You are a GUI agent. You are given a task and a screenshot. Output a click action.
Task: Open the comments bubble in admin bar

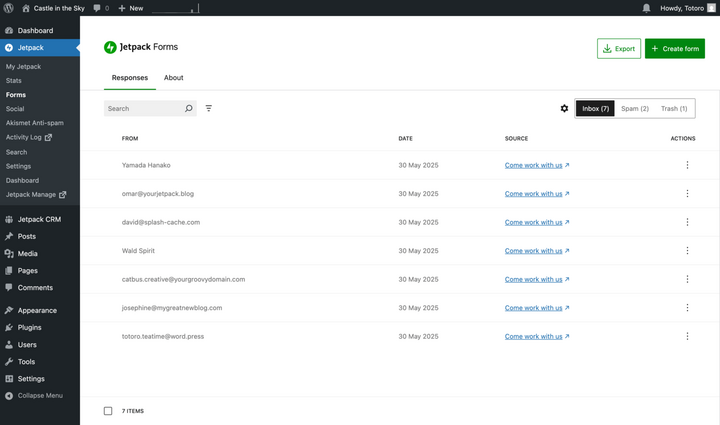click(x=101, y=8)
